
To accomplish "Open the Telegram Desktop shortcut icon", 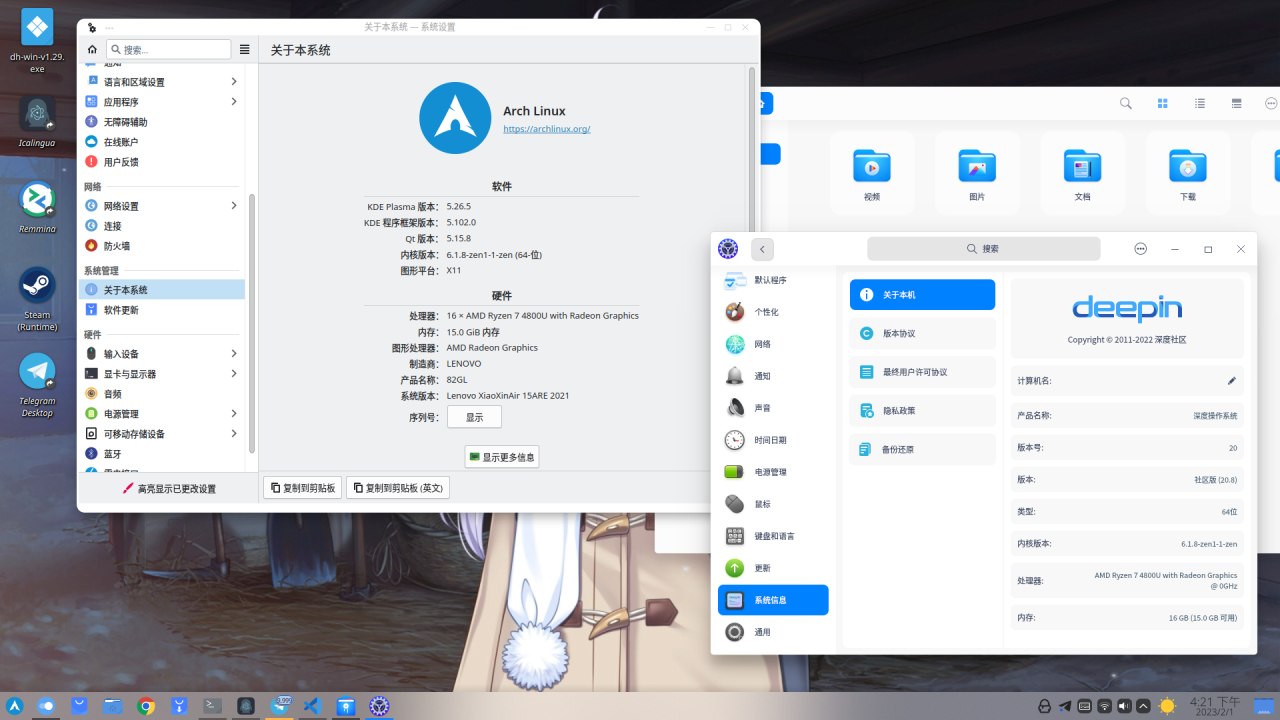I will 38,371.
